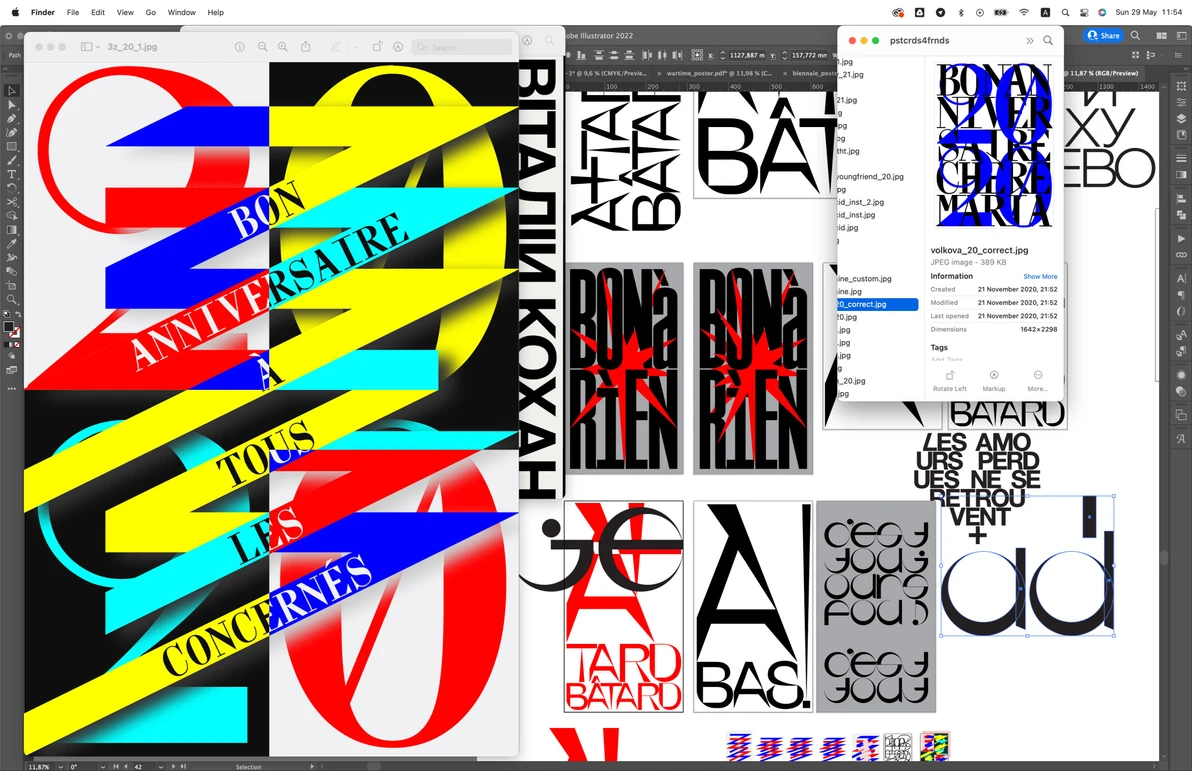Select the Direct Selection tool in Illustrator
This screenshot has width=1192, height=771.
pos(12,105)
